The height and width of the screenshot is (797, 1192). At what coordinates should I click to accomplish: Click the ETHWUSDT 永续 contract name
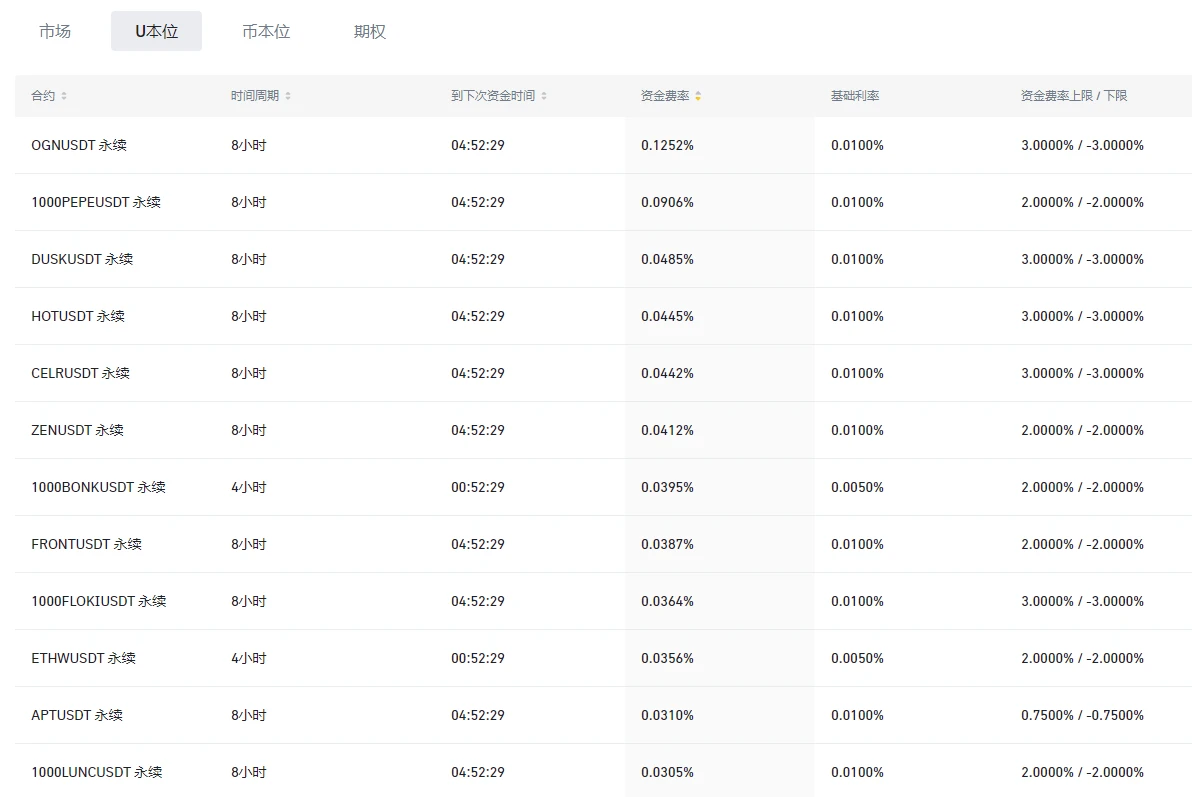(x=83, y=658)
